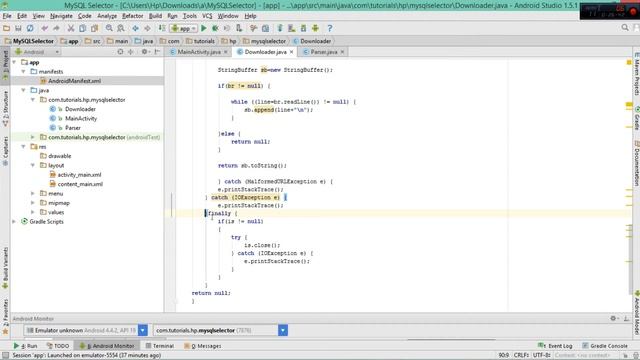
Task: Open the Event Log button
Action: click(555, 346)
